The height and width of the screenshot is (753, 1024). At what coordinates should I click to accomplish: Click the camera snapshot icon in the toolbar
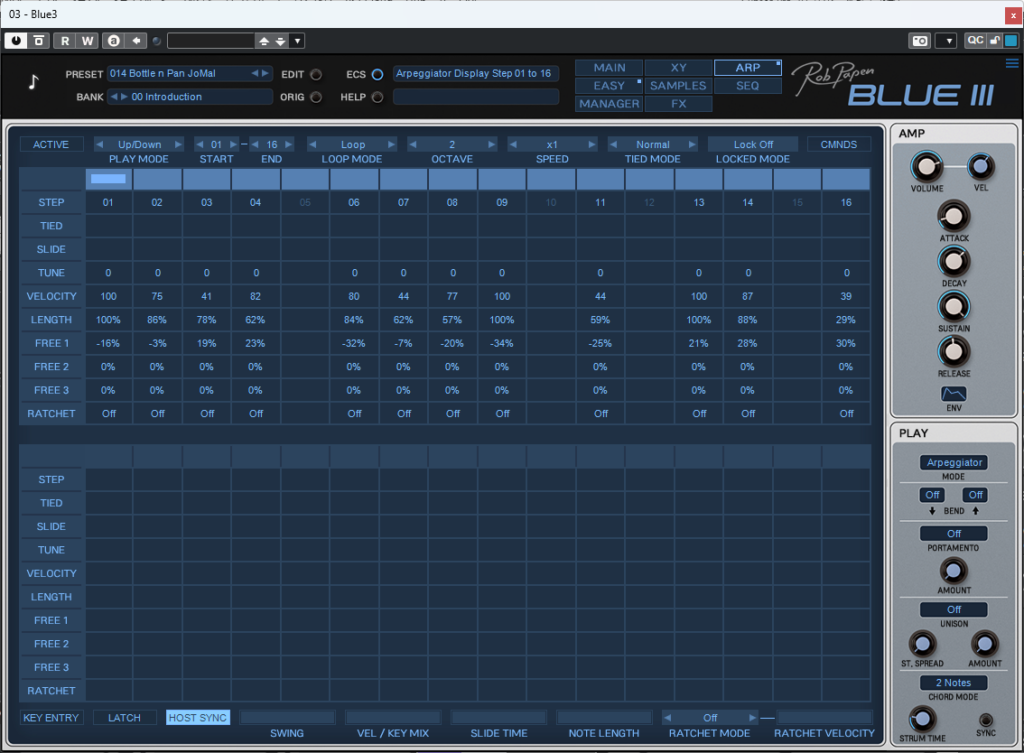click(919, 41)
